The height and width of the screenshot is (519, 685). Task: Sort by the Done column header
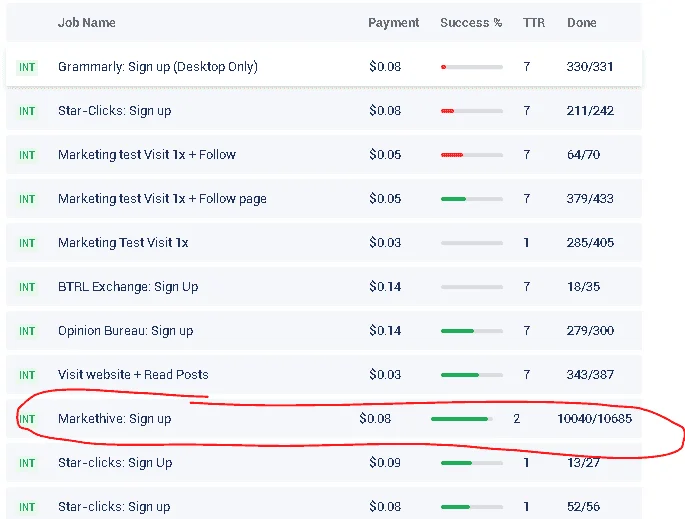pyautogui.click(x=581, y=23)
